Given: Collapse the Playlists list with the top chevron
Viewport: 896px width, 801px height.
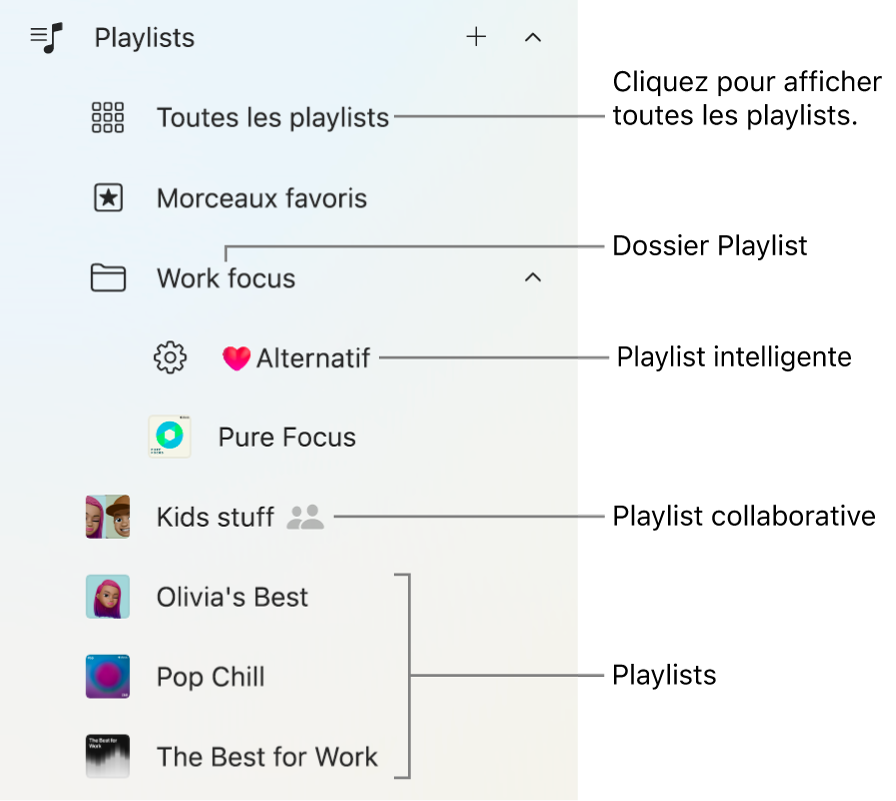Looking at the screenshot, I should (x=533, y=37).
